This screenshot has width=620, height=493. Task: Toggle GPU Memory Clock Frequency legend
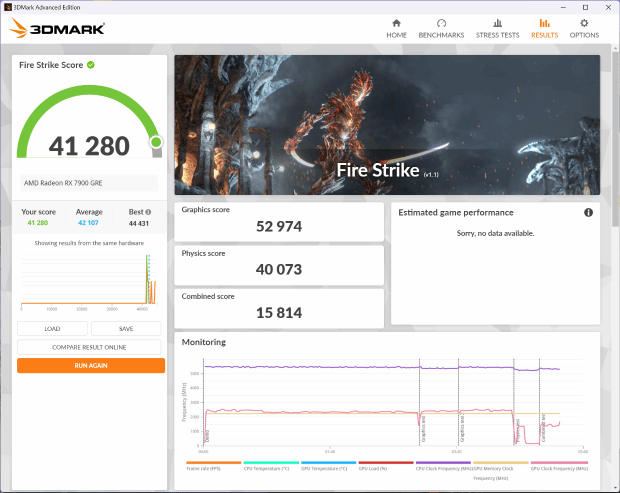501,470
